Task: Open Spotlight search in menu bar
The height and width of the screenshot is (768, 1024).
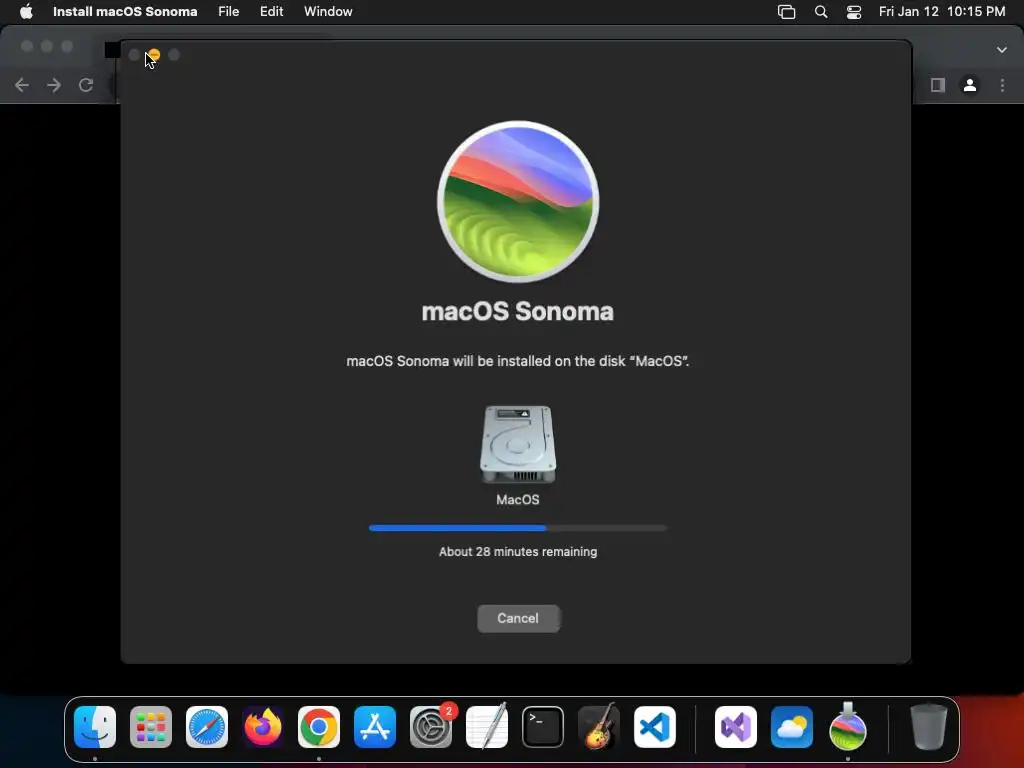Action: coord(821,11)
